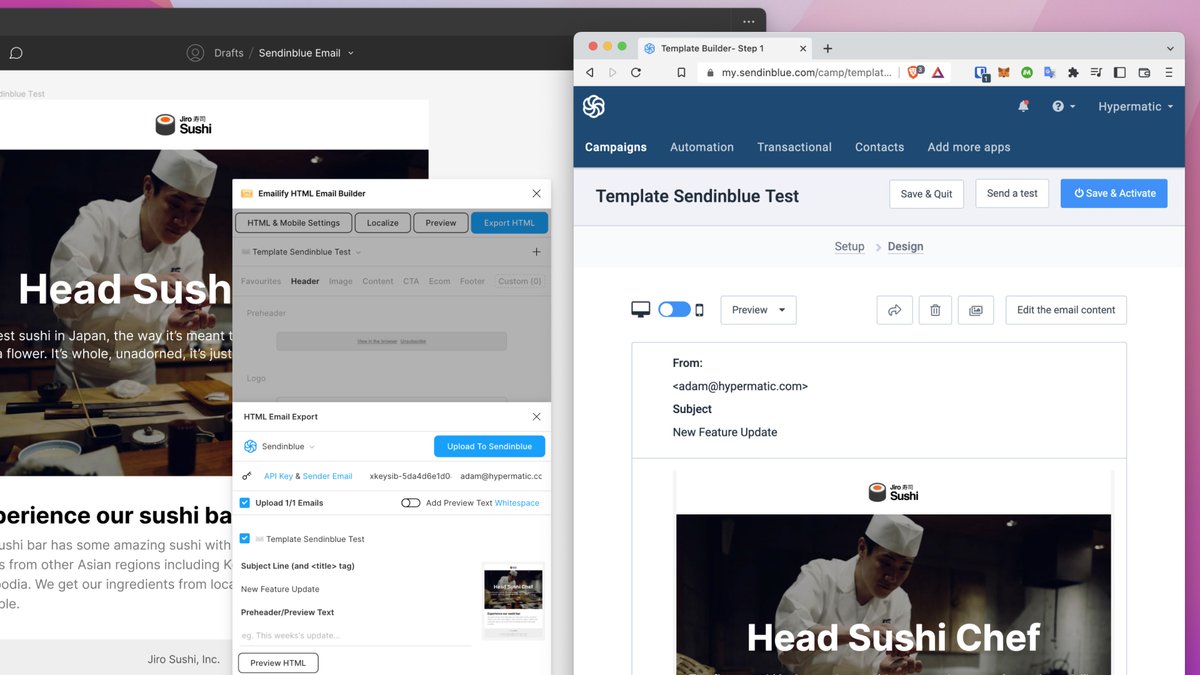Open the Preview dropdown in Sendinblue
This screenshot has width=1200, height=675.
tap(758, 310)
